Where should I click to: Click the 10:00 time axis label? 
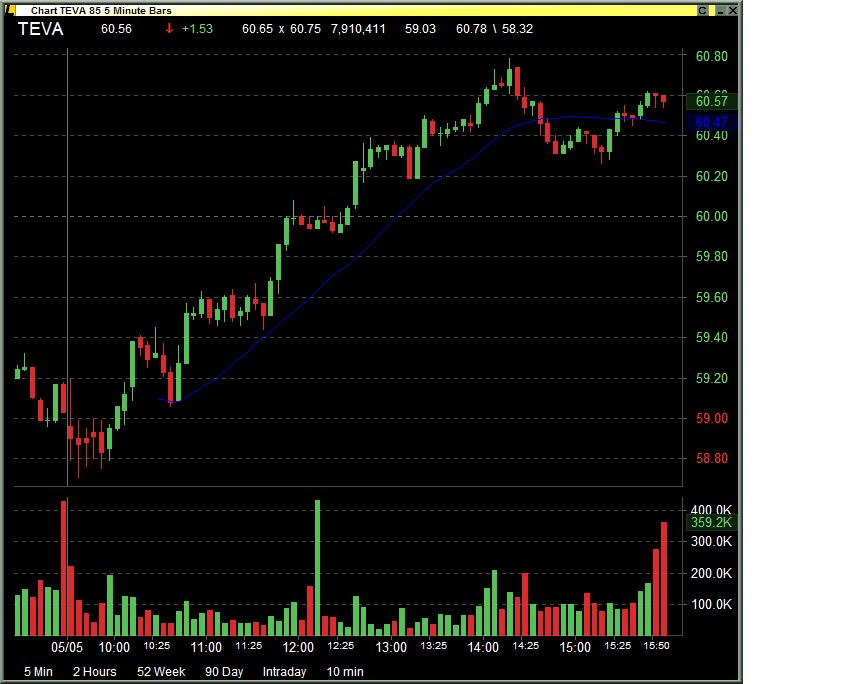click(x=114, y=647)
